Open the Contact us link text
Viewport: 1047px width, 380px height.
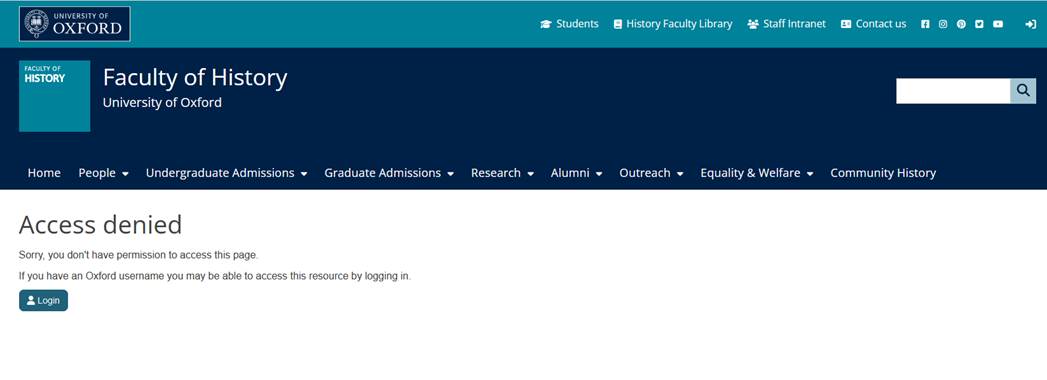pos(881,24)
